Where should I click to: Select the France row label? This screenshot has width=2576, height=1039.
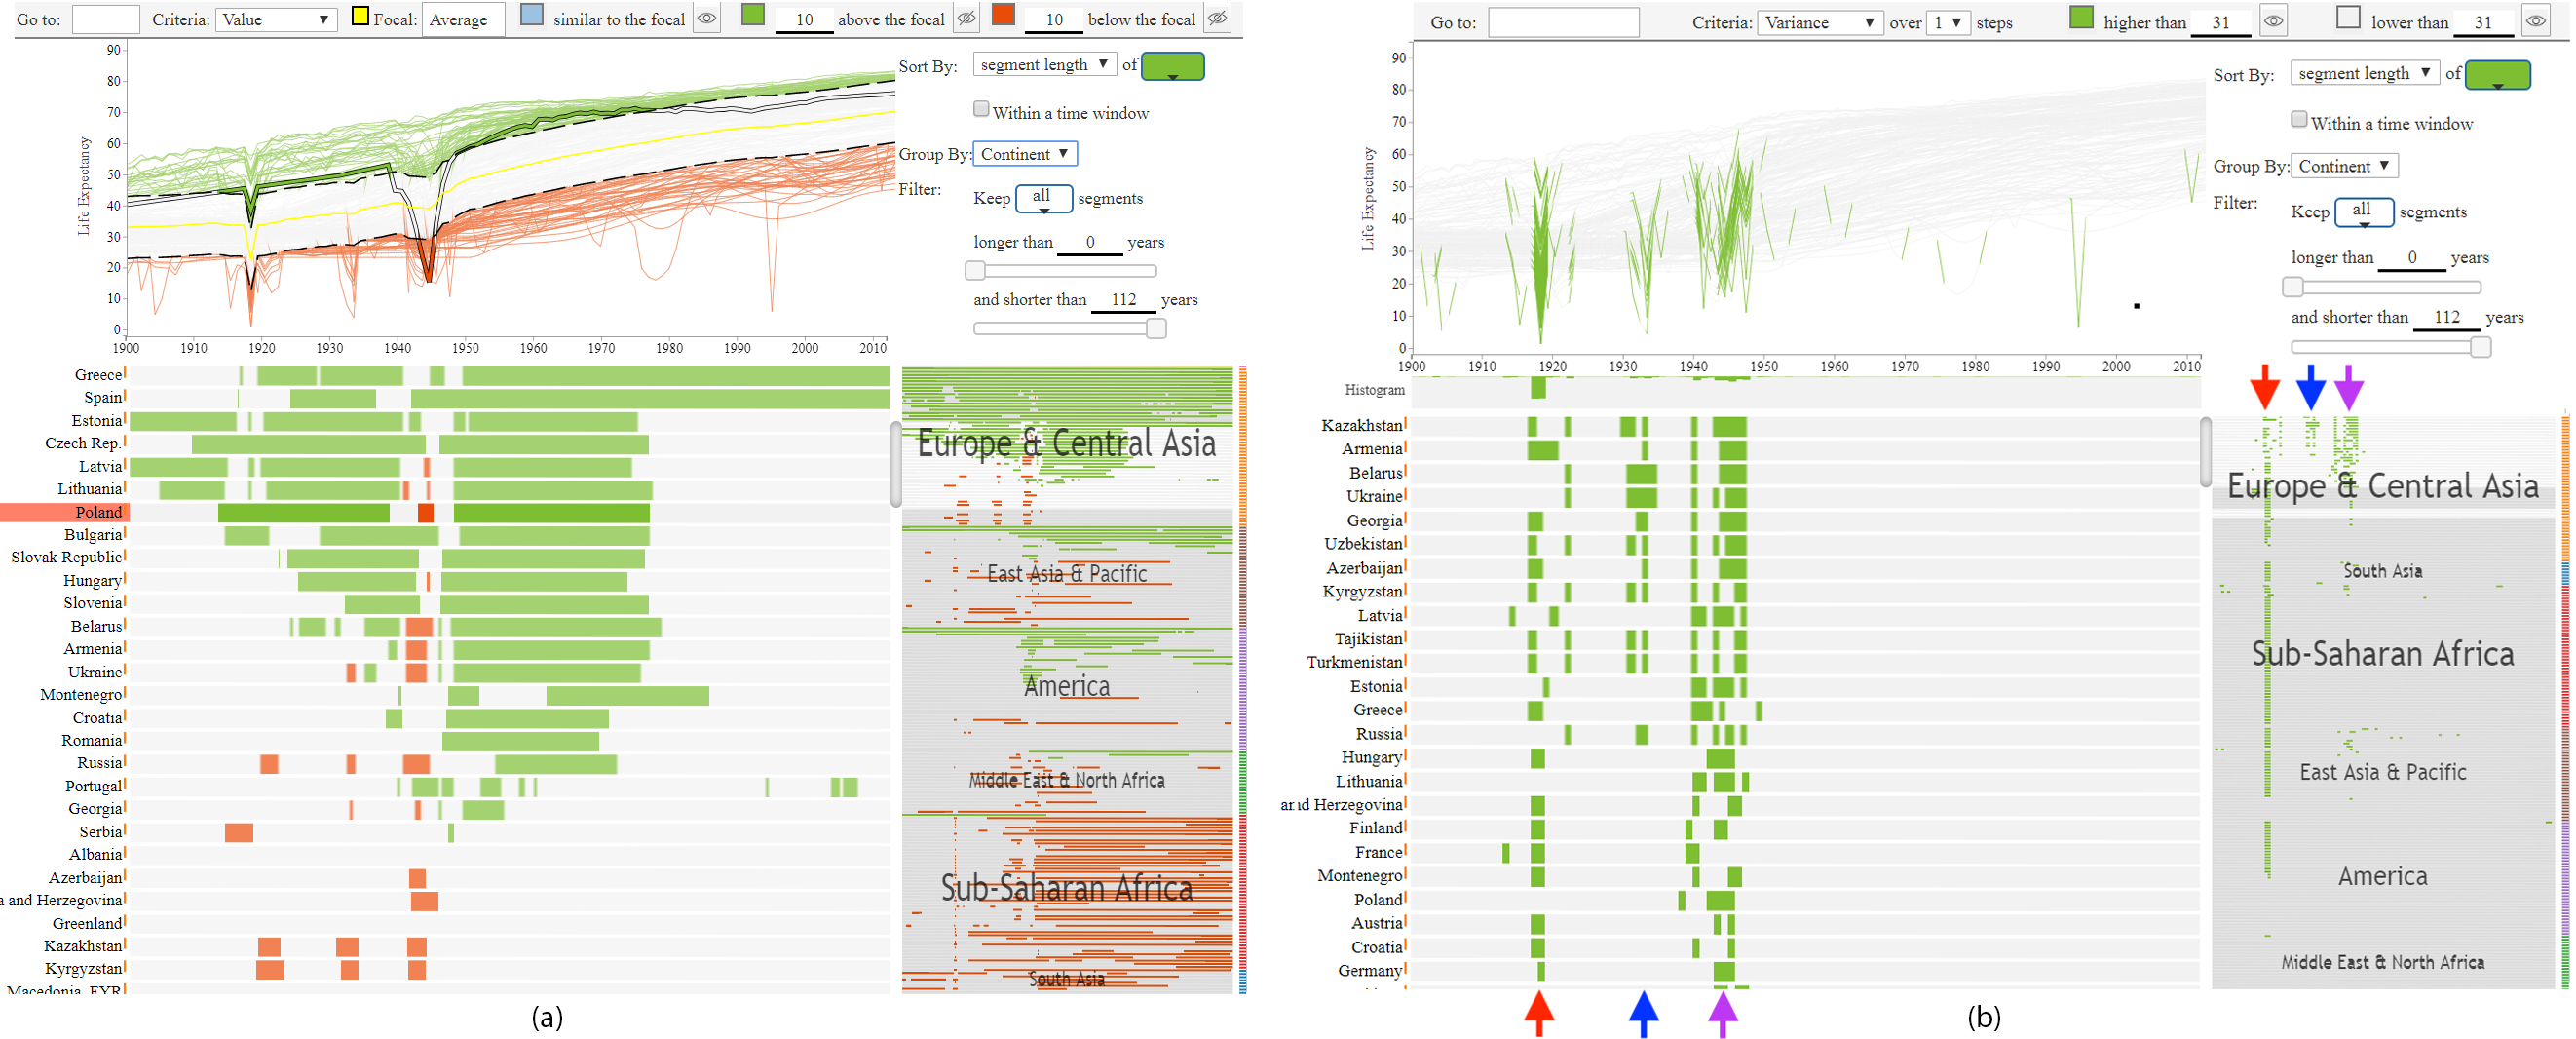[1379, 852]
